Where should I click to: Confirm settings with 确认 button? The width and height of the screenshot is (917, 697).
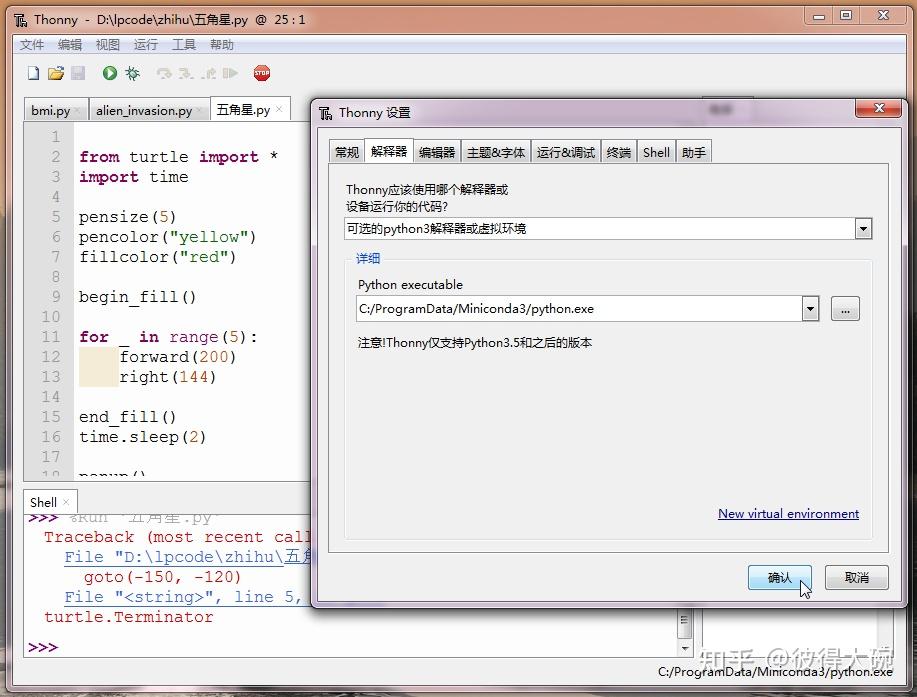coord(779,577)
